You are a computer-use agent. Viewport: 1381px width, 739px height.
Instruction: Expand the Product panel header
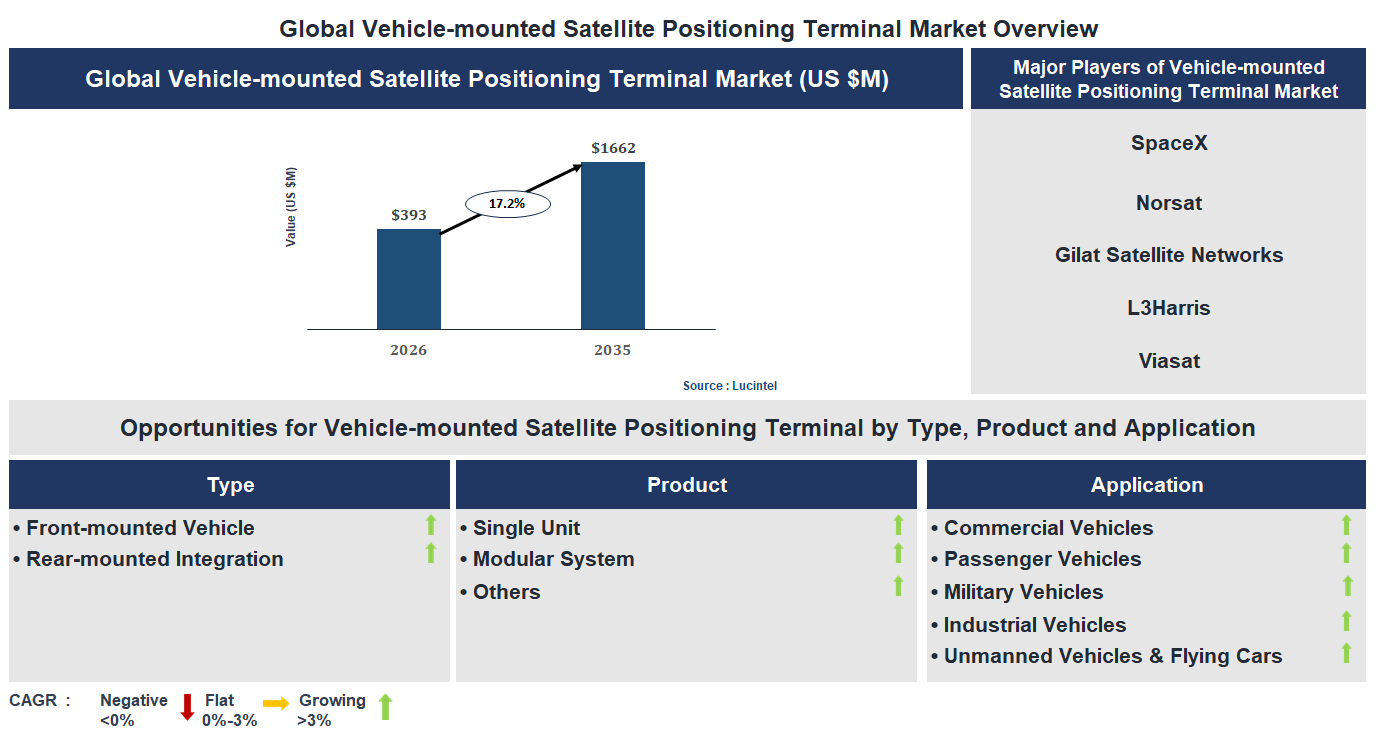[686, 484]
